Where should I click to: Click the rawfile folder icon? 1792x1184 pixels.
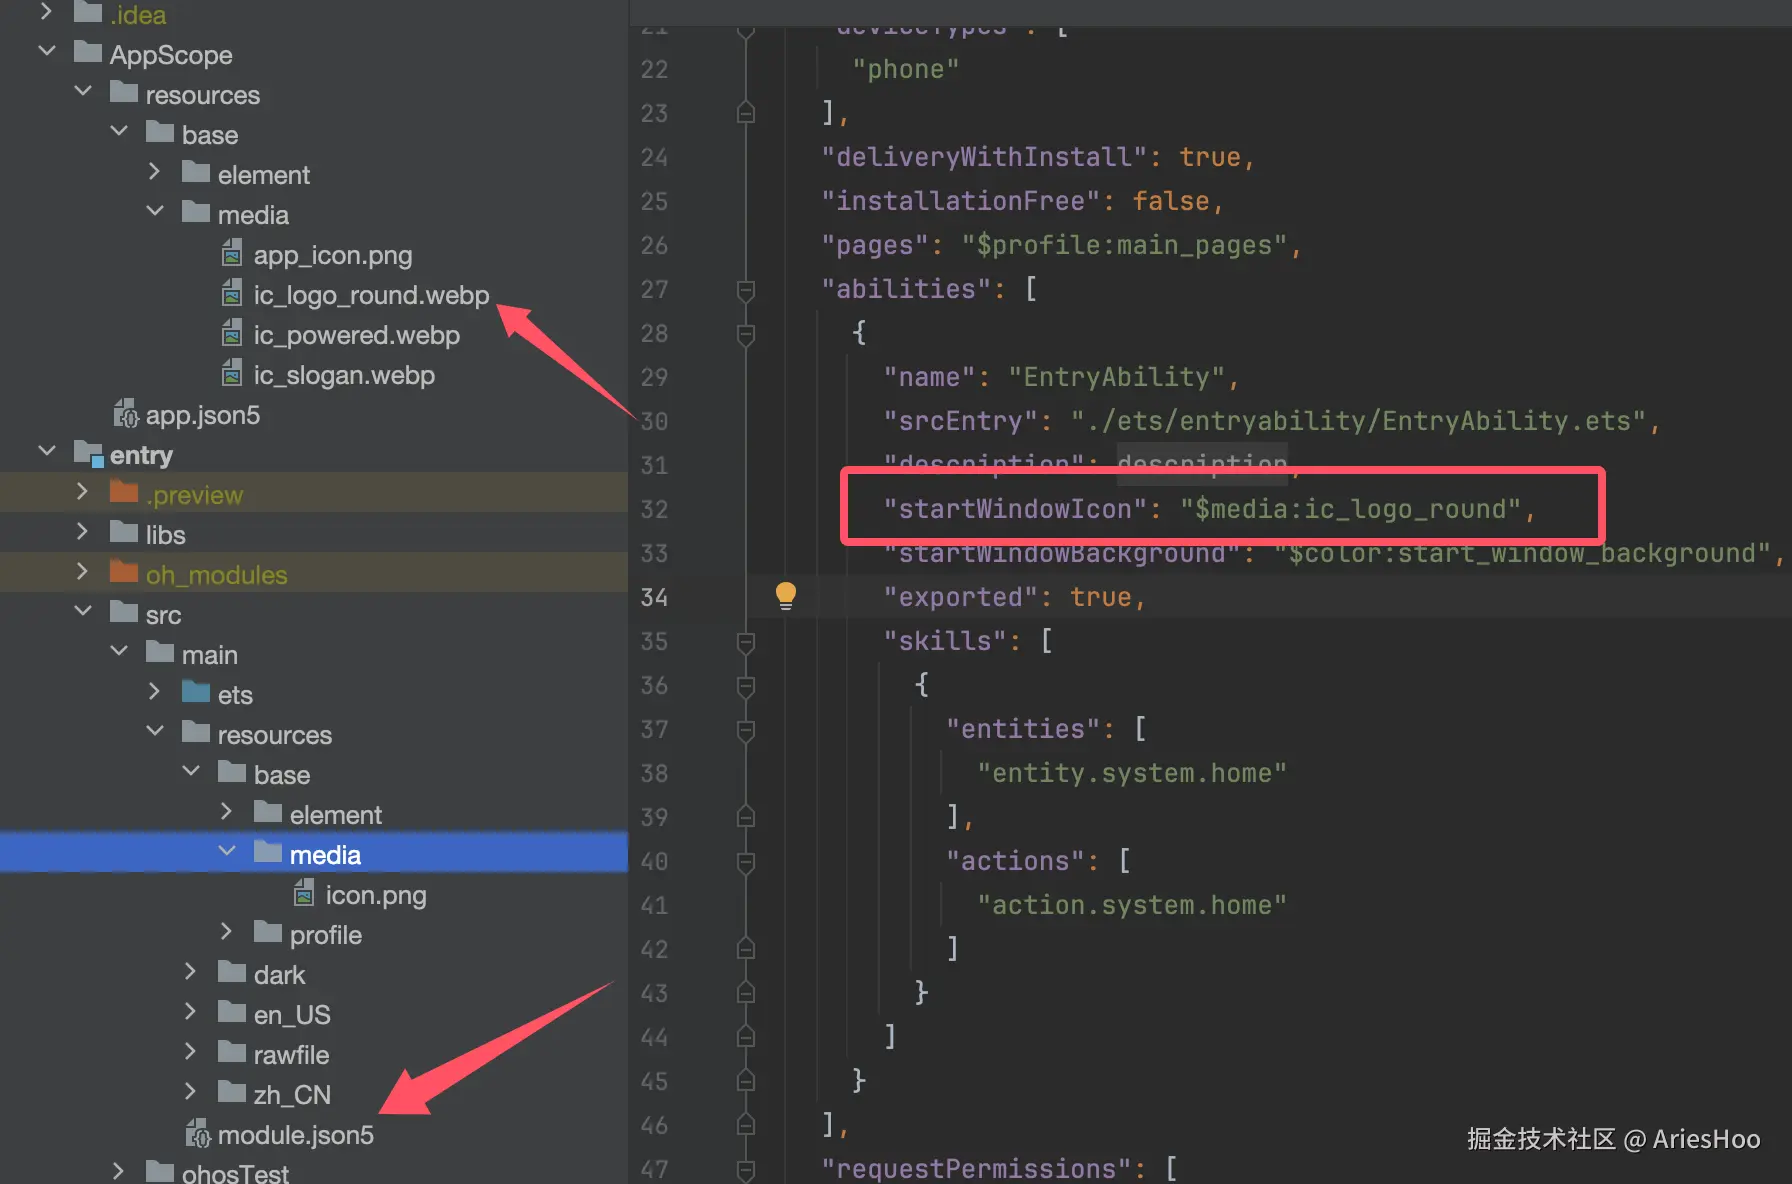(x=232, y=1052)
